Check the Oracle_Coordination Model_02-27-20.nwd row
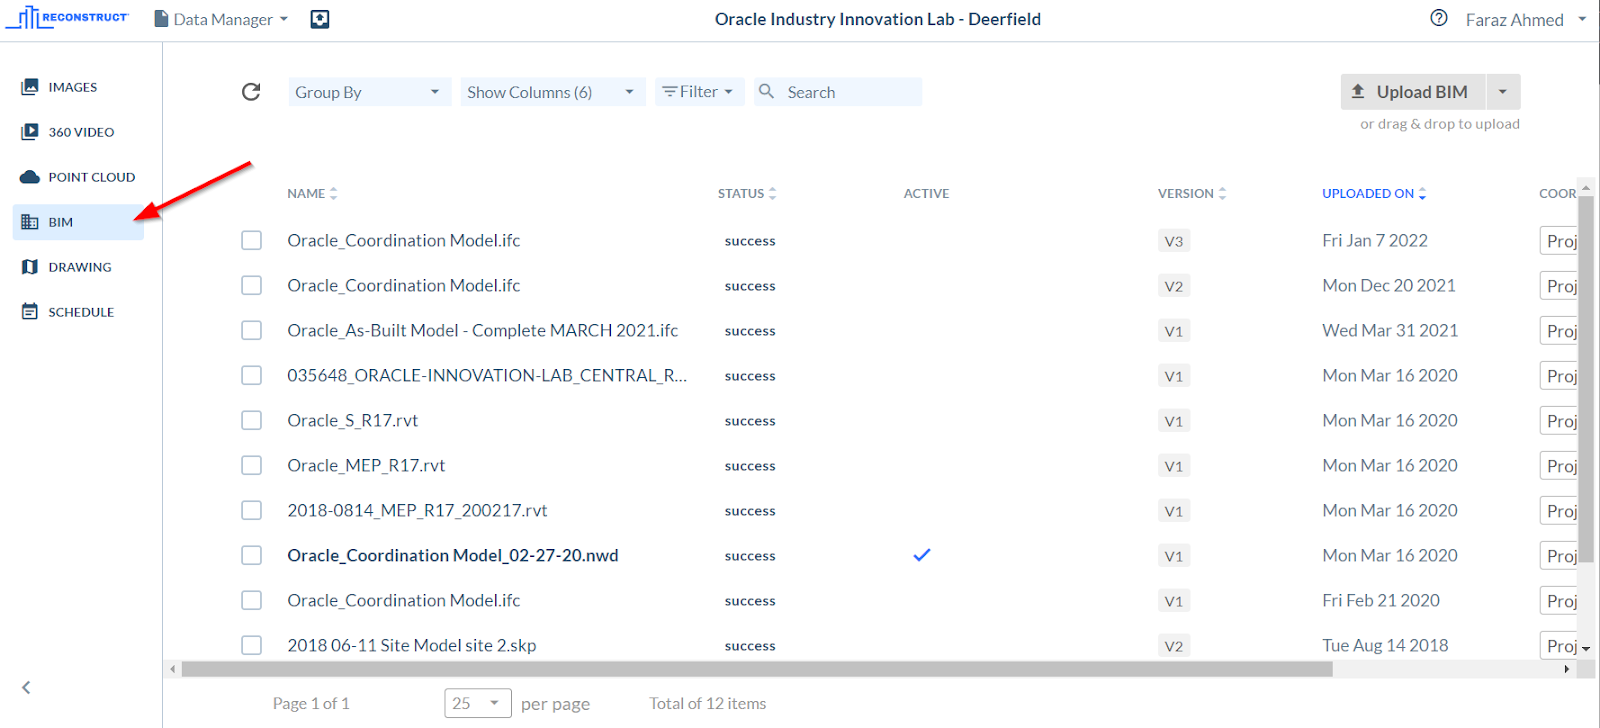The height and width of the screenshot is (728, 1600). (252, 555)
